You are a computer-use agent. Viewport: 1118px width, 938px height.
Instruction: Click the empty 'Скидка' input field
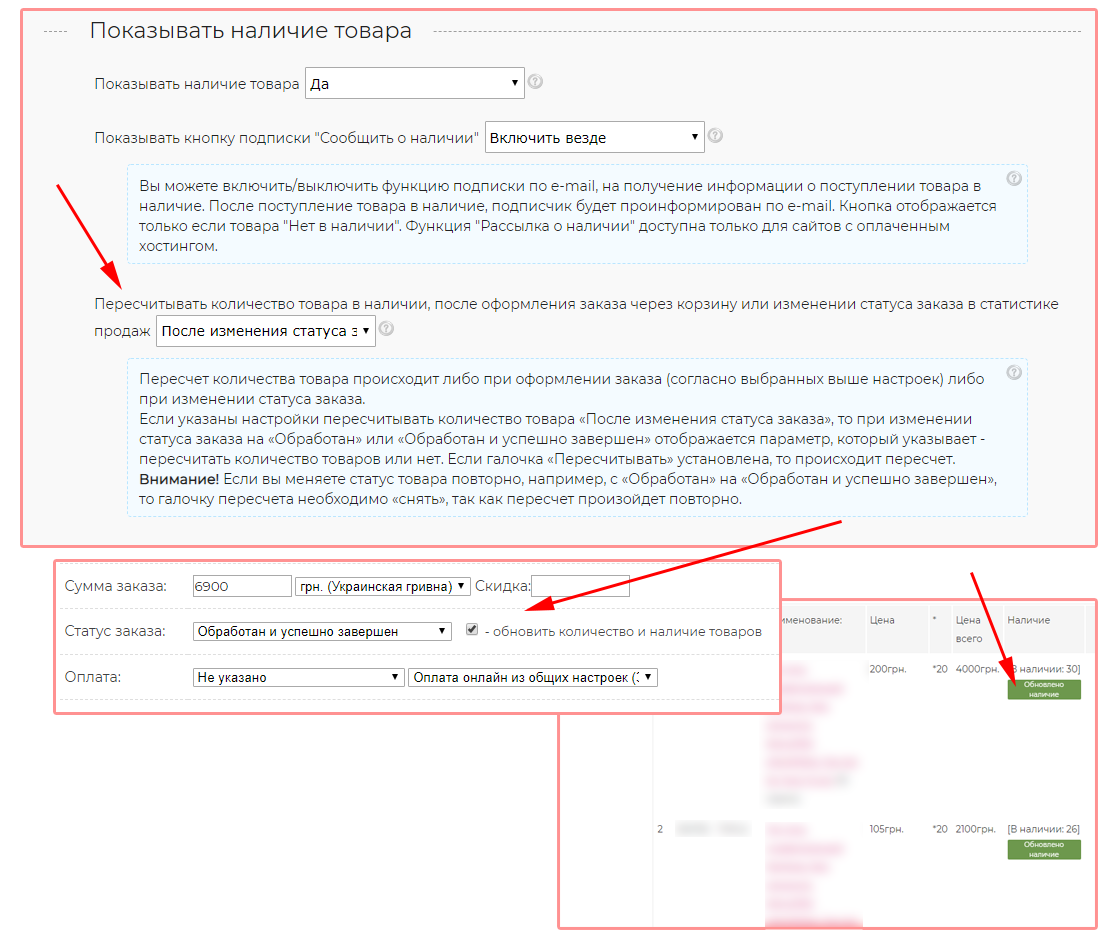point(580,586)
